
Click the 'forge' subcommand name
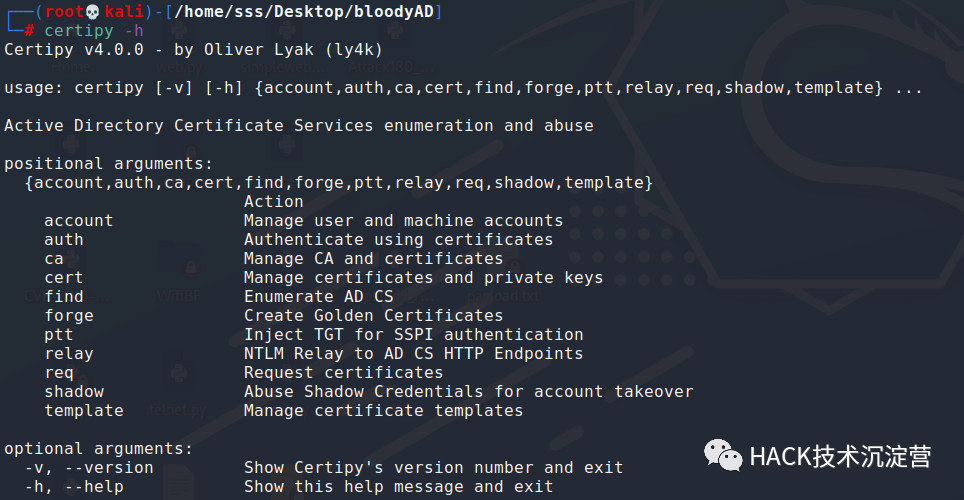click(68, 315)
